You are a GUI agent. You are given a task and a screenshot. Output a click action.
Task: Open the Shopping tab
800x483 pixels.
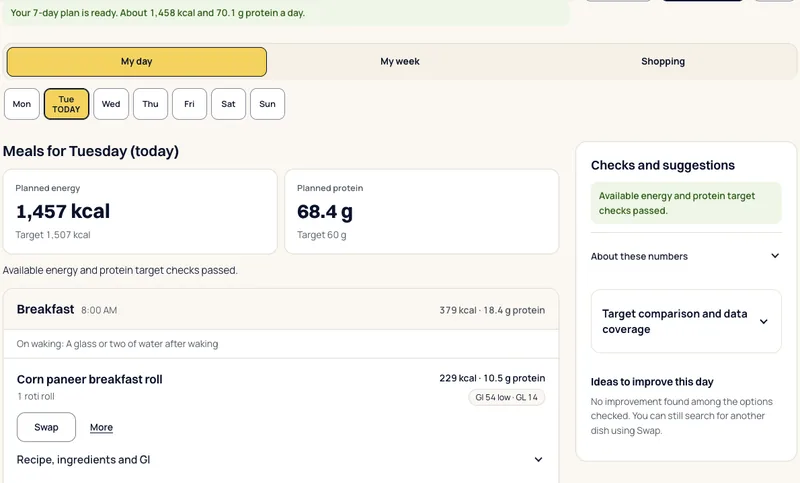click(x=663, y=62)
